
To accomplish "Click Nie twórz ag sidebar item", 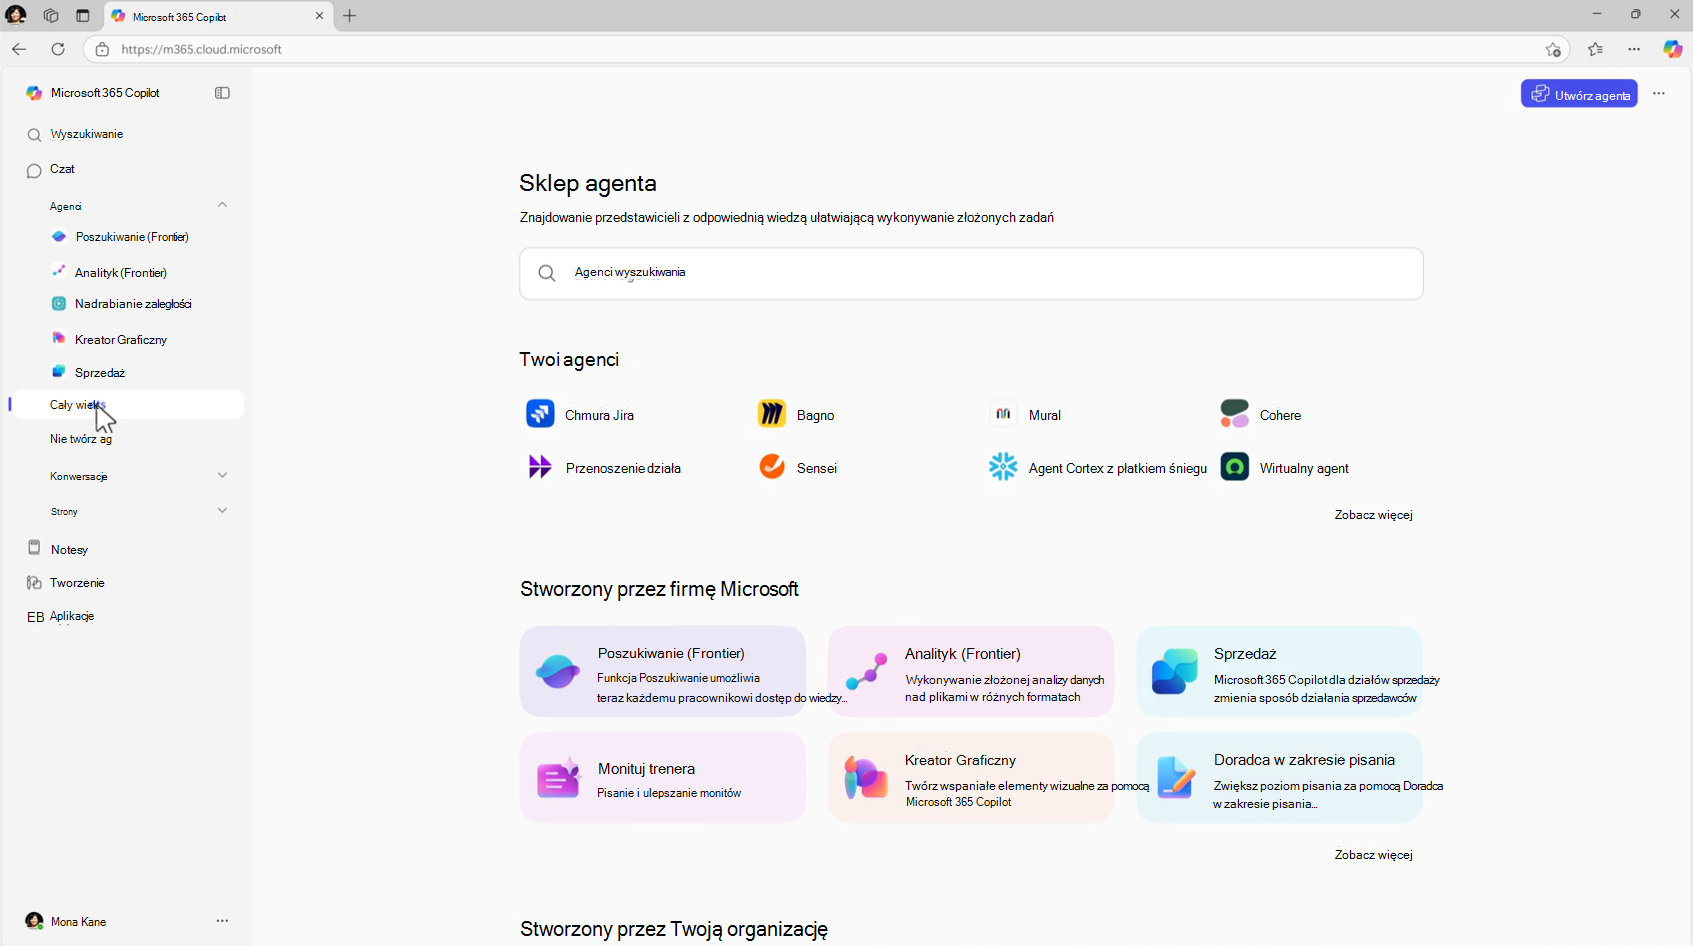I will coord(81,439).
